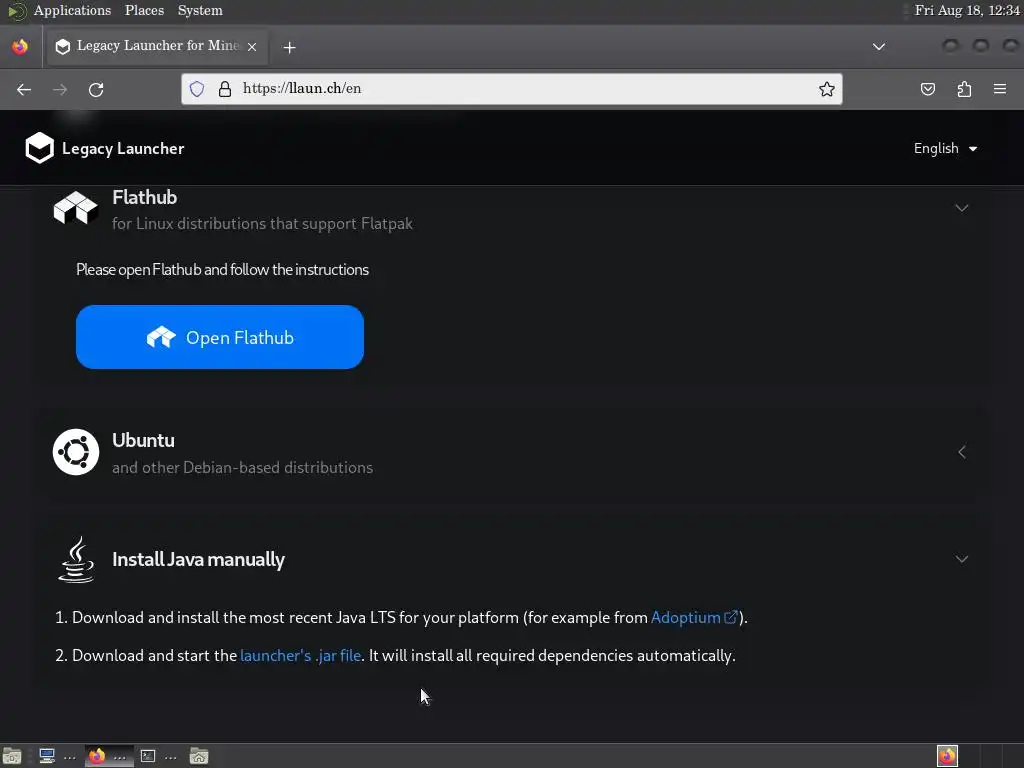This screenshot has height=768, width=1024.
Task: Switch to Firefox window in the bottom taskbar
Action: point(108,756)
